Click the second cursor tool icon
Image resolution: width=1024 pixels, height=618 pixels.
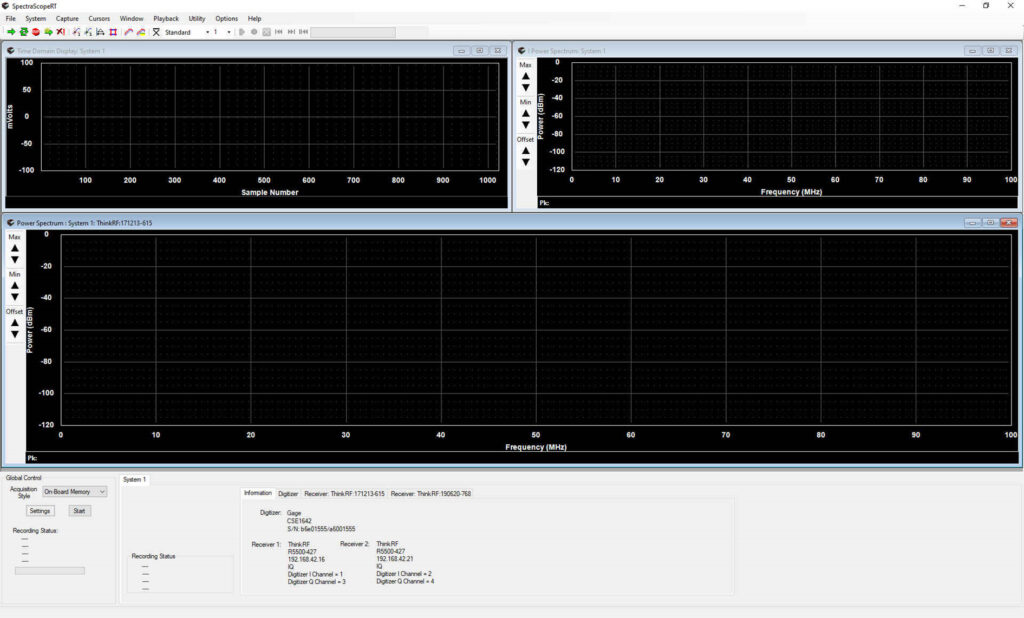point(88,32)
